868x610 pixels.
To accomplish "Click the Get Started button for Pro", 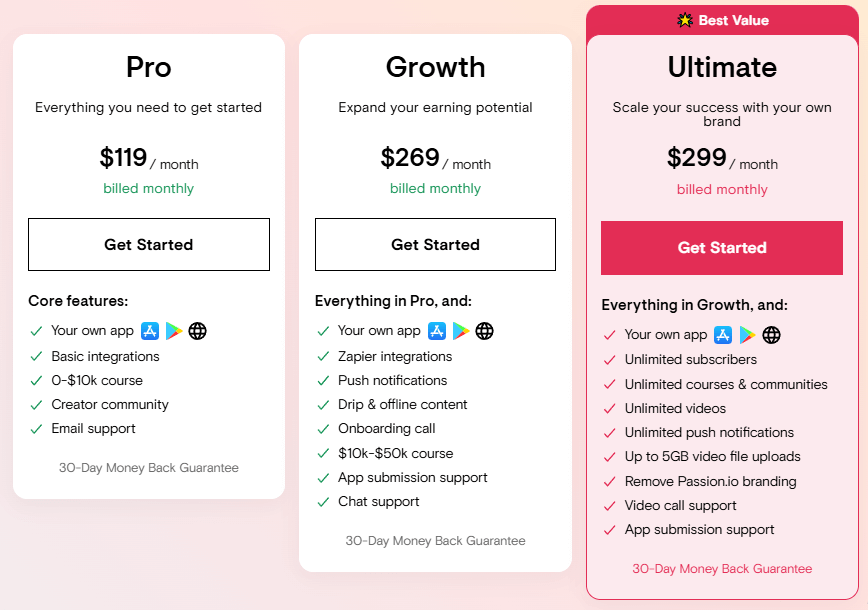I will coord(148,244).
